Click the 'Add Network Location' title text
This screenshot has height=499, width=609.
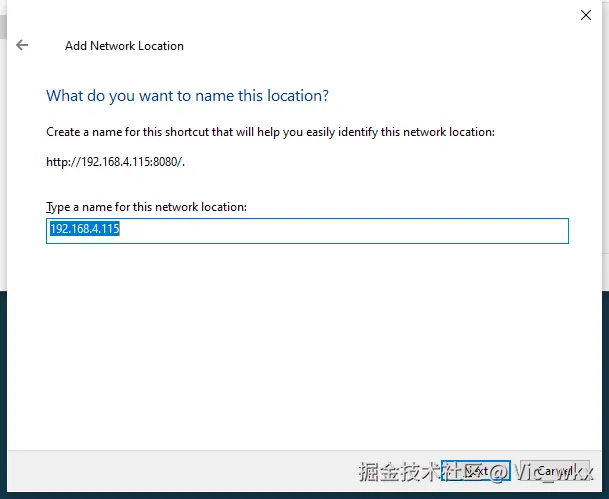pos(124,46)
